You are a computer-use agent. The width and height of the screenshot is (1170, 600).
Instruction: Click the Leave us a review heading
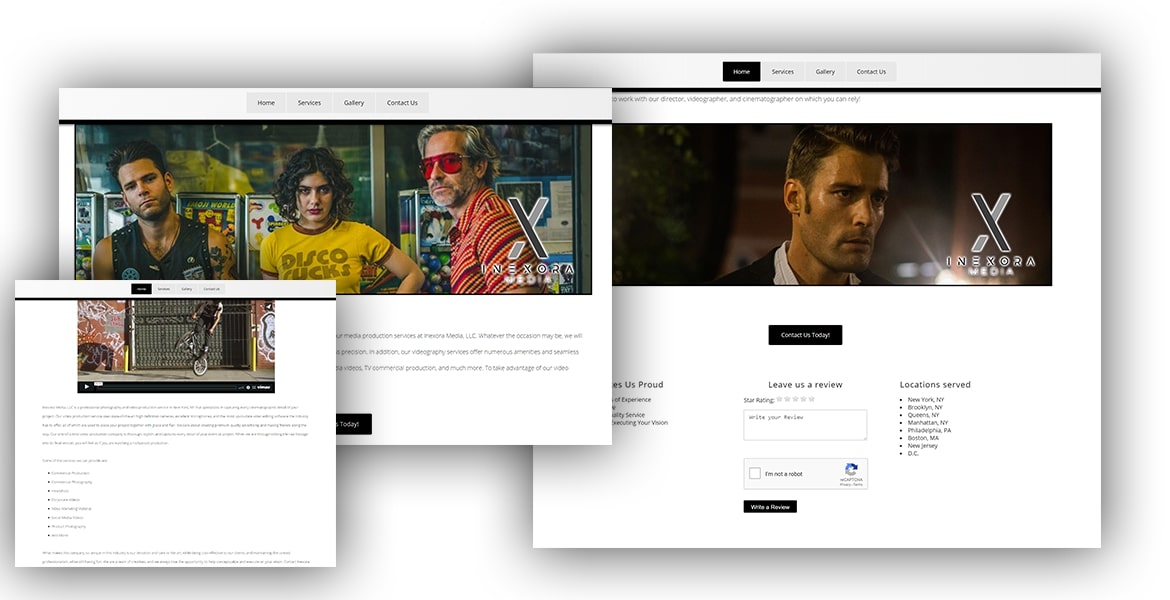(x=805, y=384)
